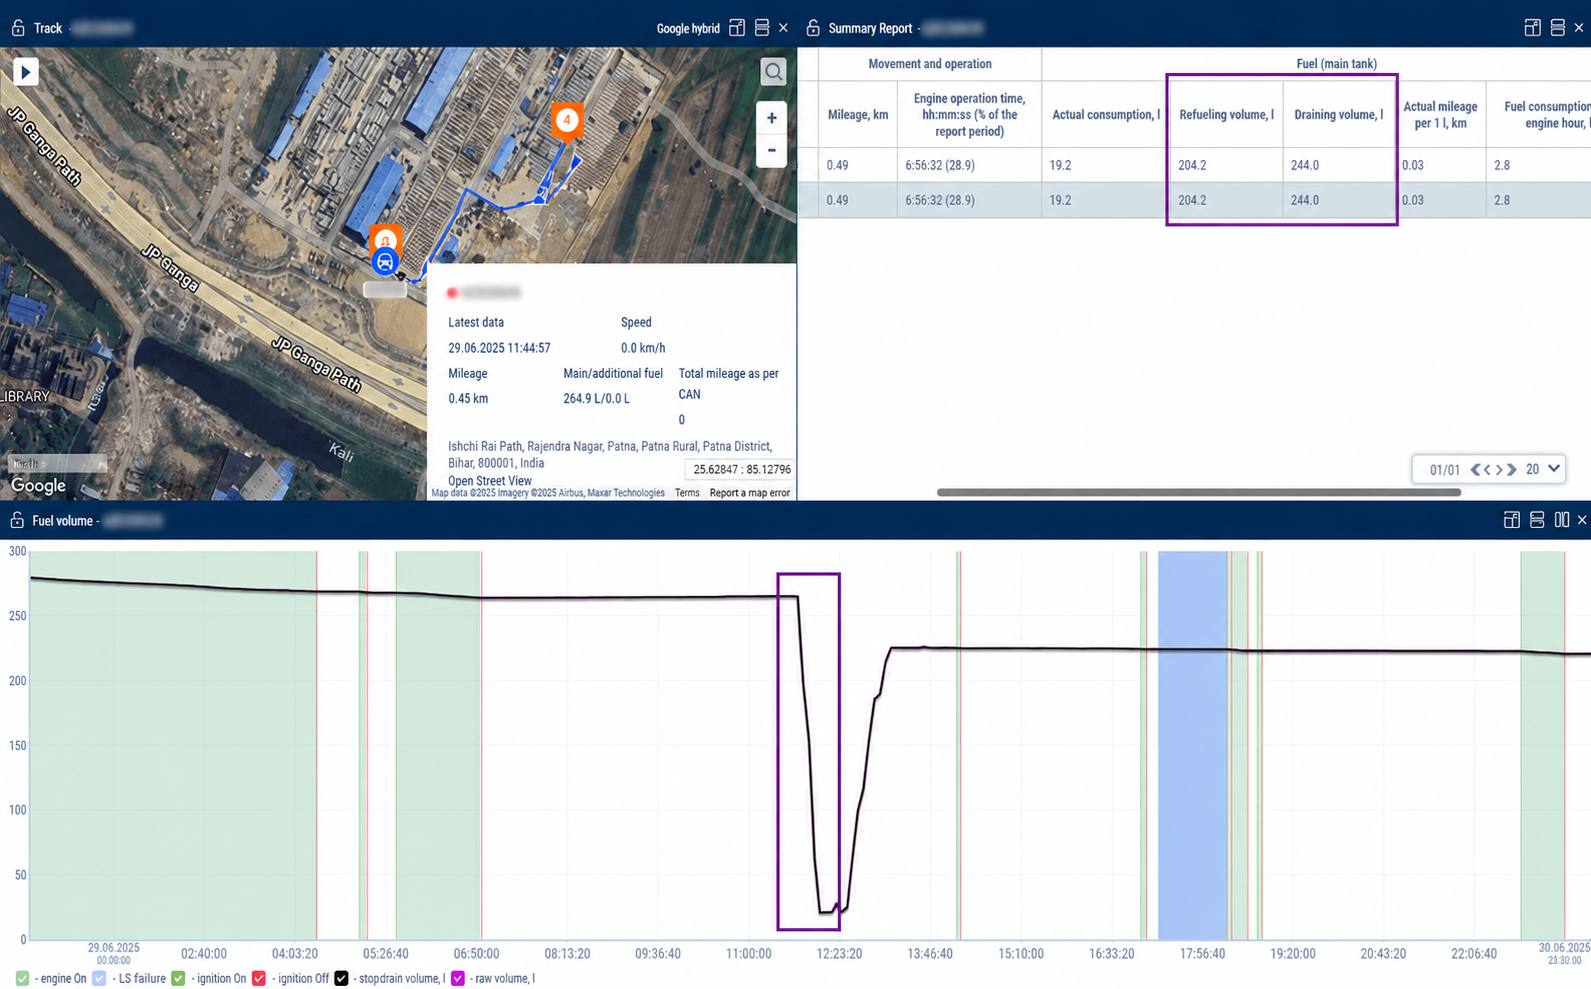Click the Google logo on the map

click(x=38, y=485)
